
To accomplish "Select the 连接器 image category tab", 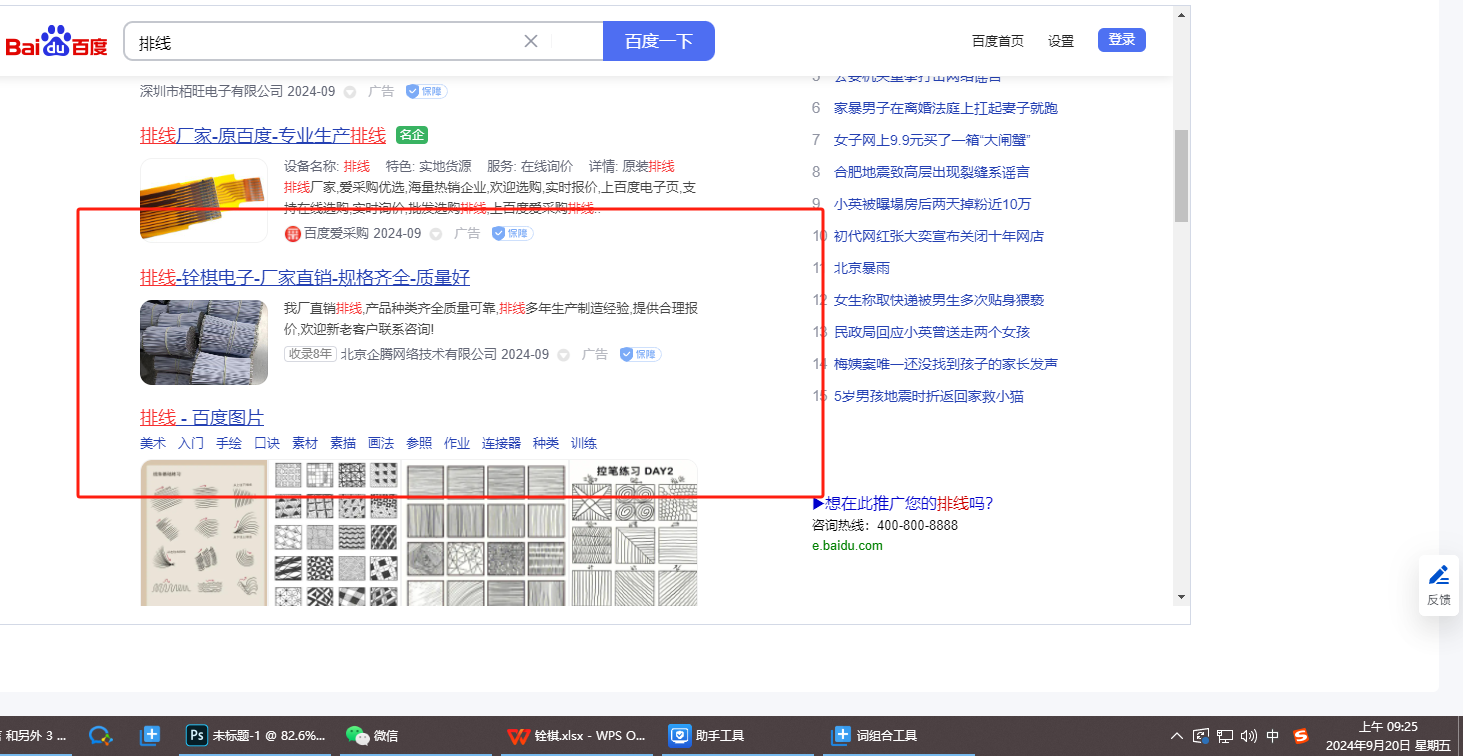I will pos(501,443).
